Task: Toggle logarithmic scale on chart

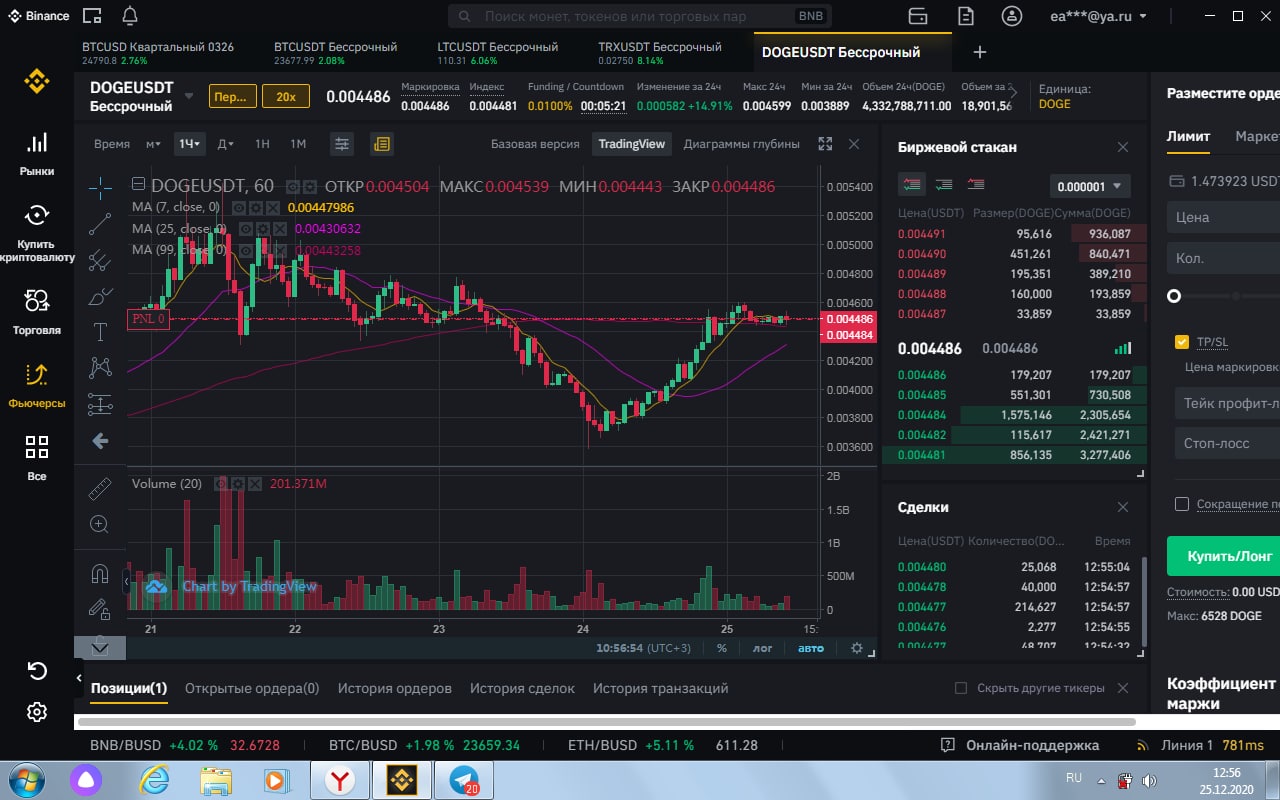Action: (762, 648)
